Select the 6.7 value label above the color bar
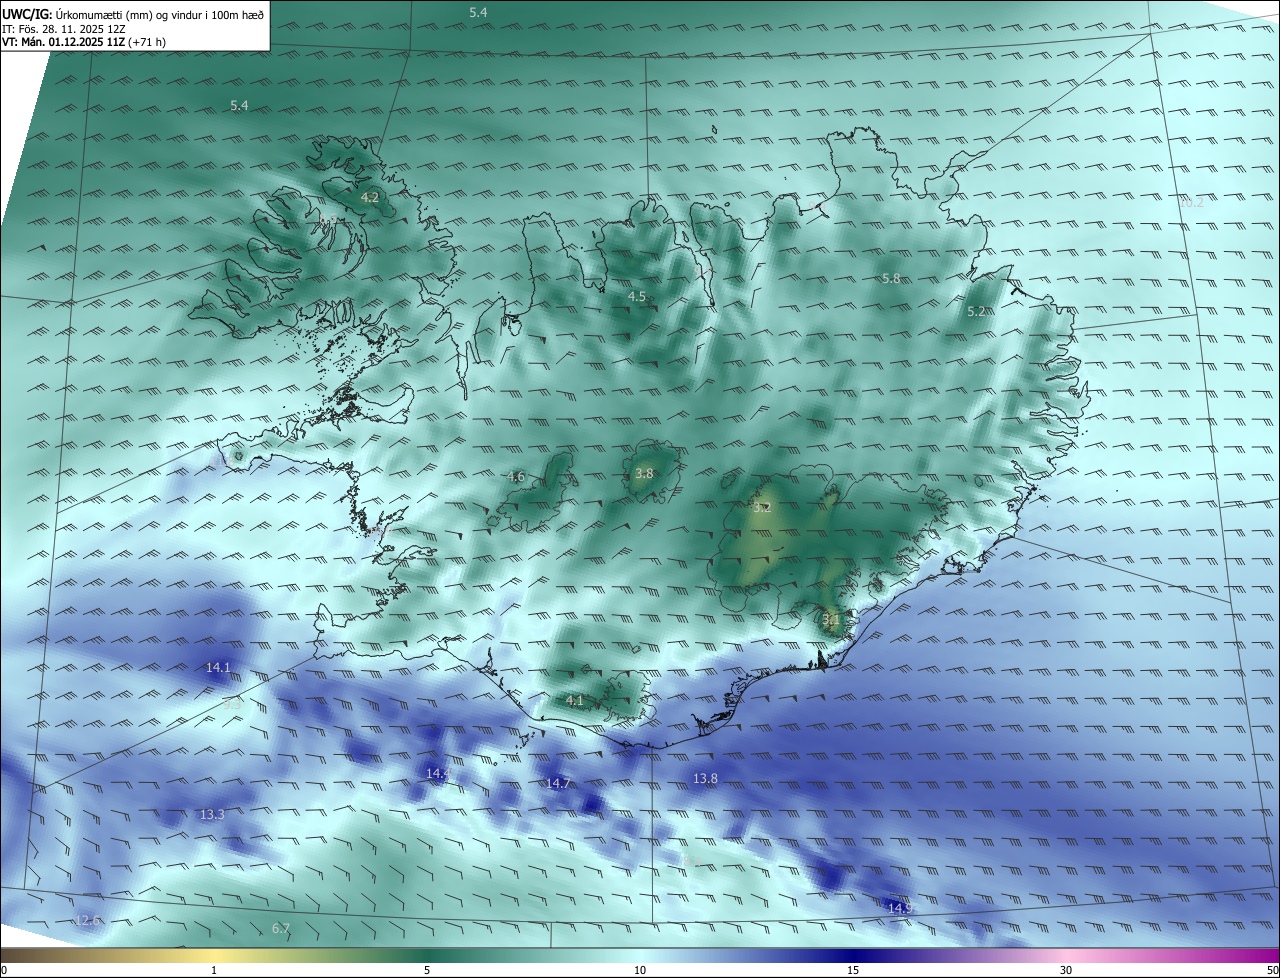The height and width of the screenshot is (978, 1280). 281,929
